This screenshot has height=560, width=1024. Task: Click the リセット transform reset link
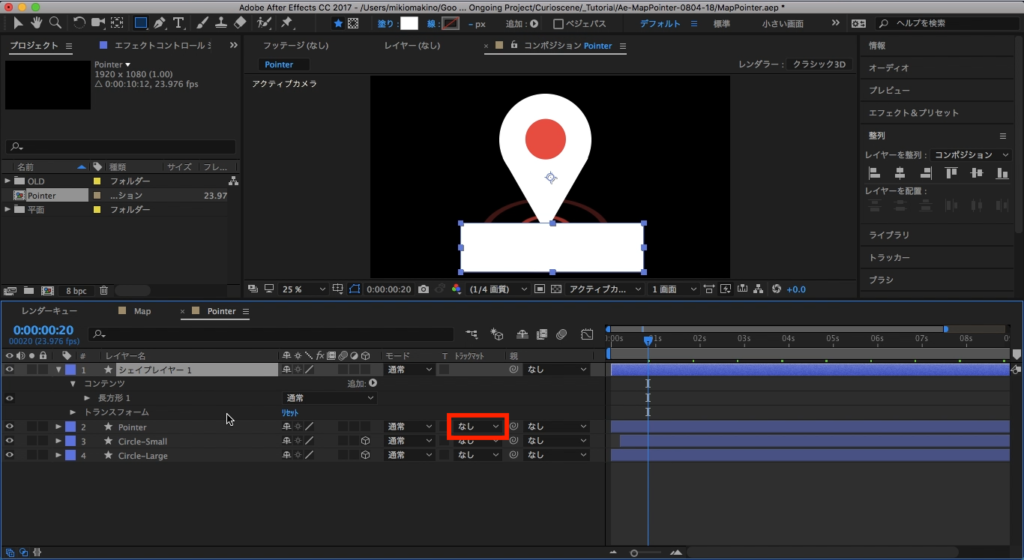click(290, 412)
